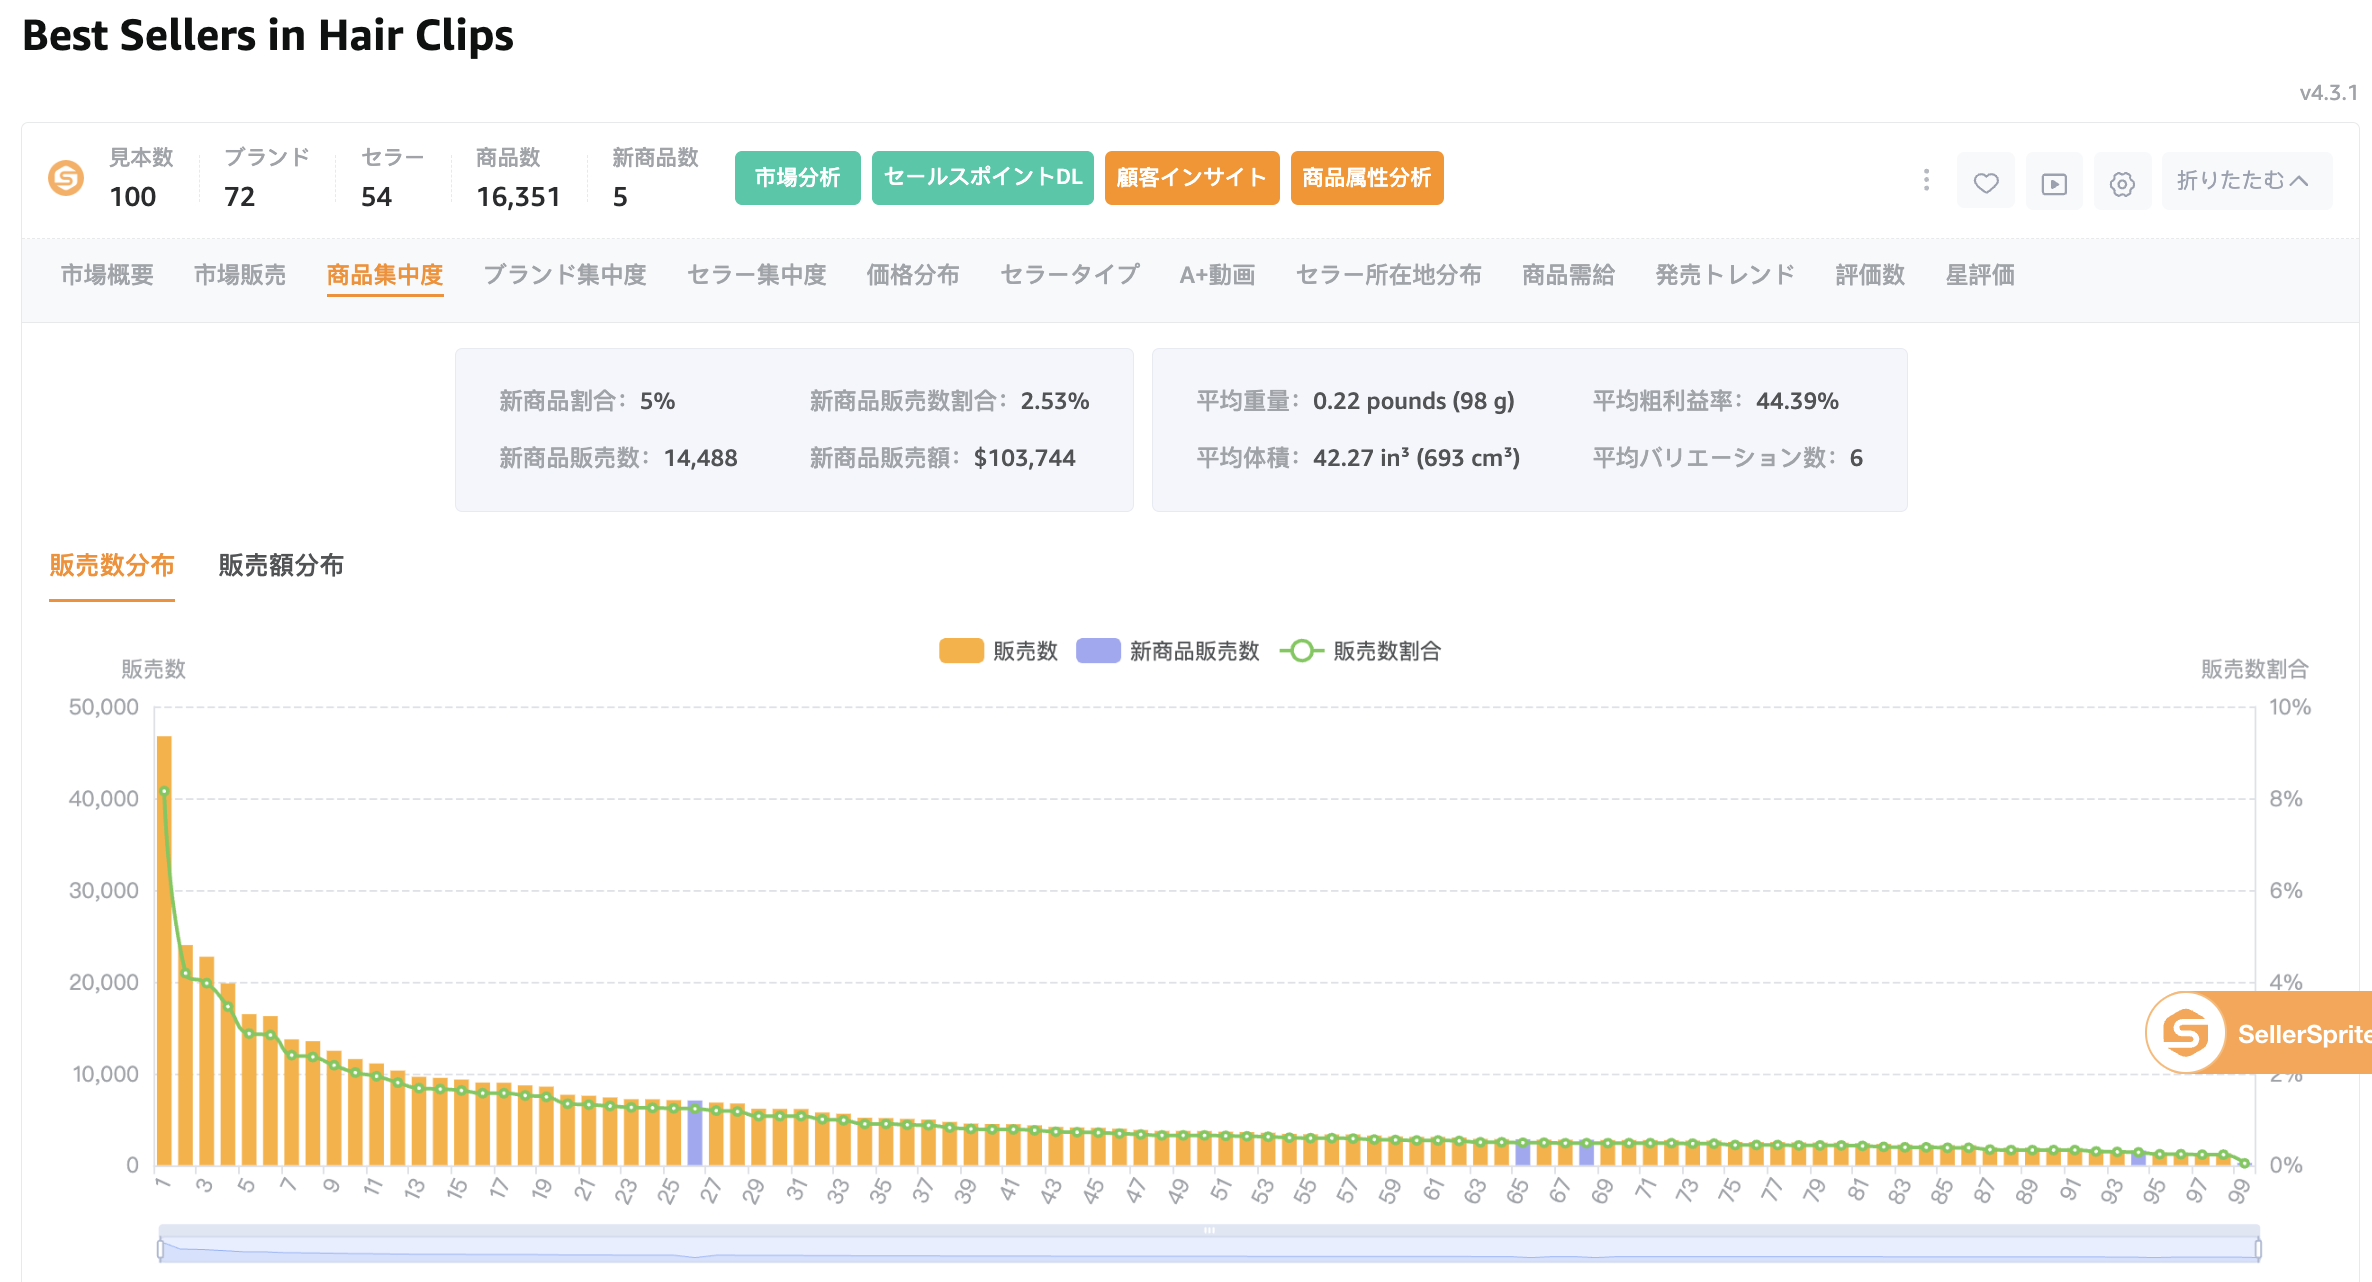2372x1282 pixels.
Task: Click the 商品数 value 16,351
Action: 518,197
